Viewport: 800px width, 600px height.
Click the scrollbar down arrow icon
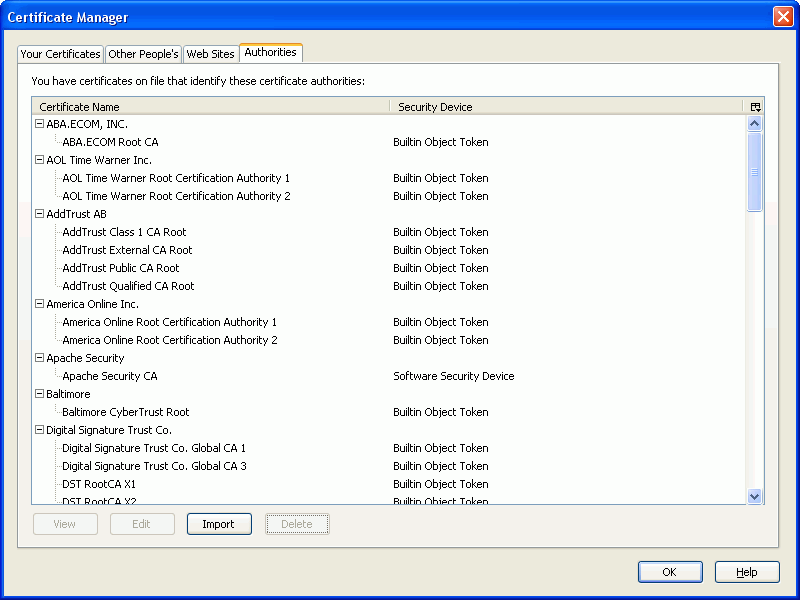click(755, 495)
